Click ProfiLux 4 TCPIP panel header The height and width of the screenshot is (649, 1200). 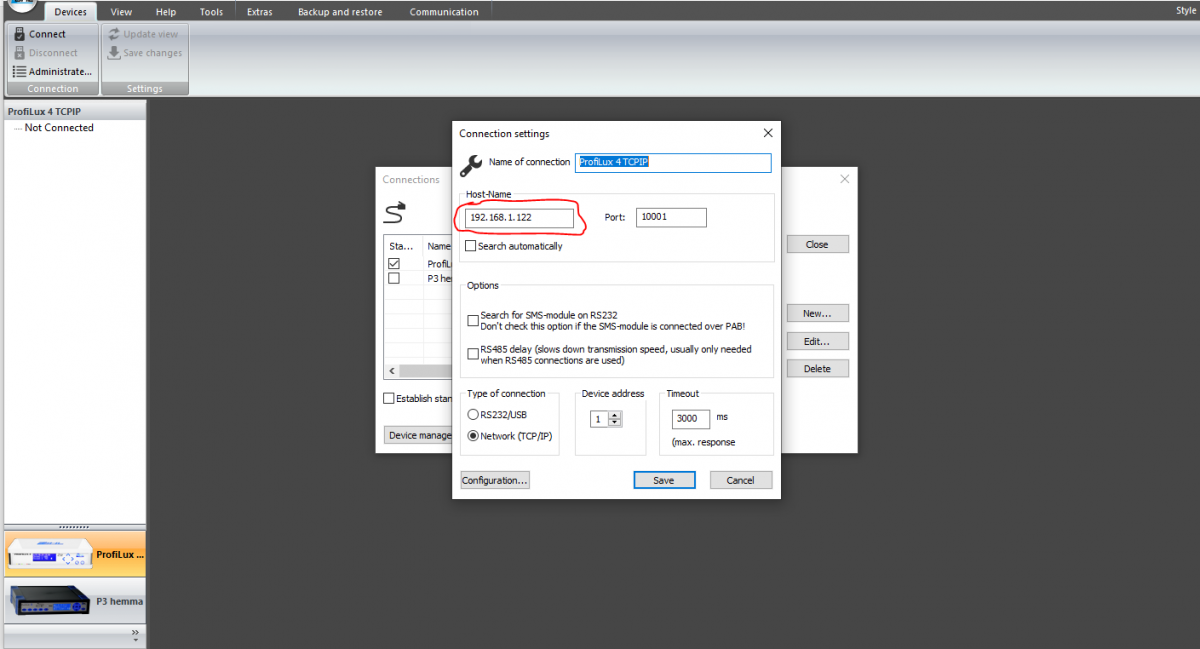tap(74, 111)
